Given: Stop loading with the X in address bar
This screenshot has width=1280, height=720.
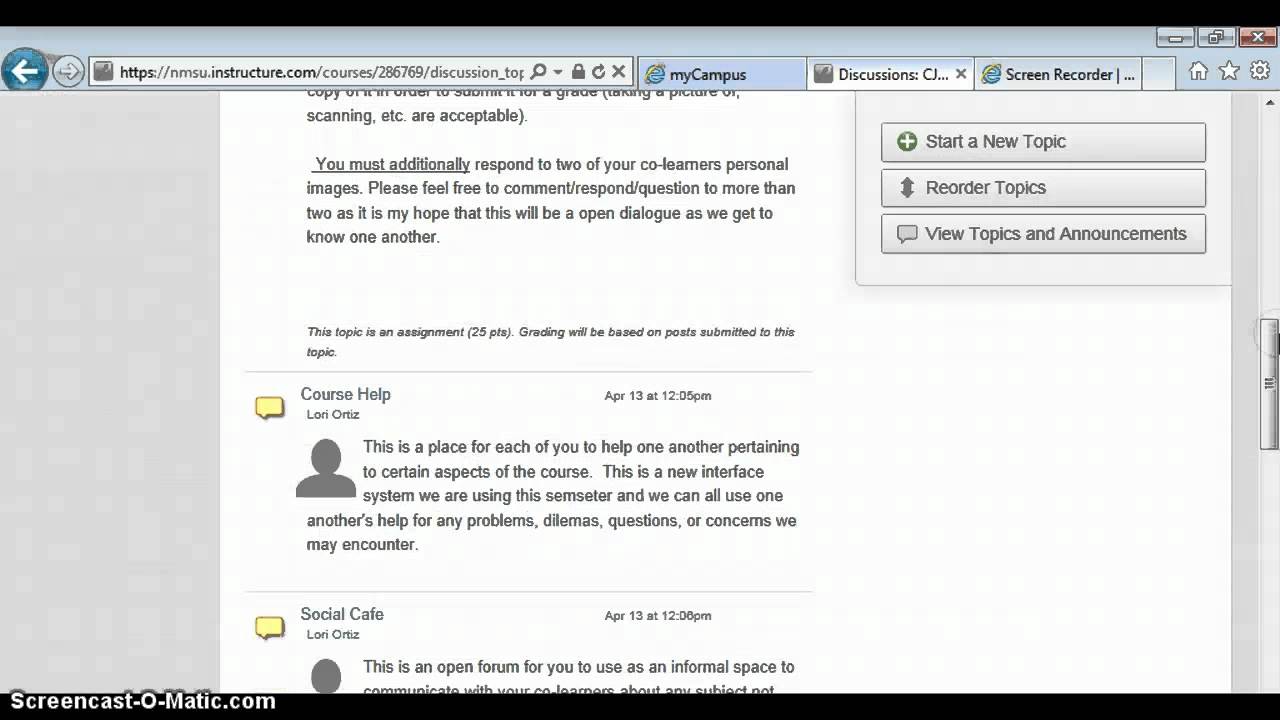Looking at the screenshot, I should [618, 72].
